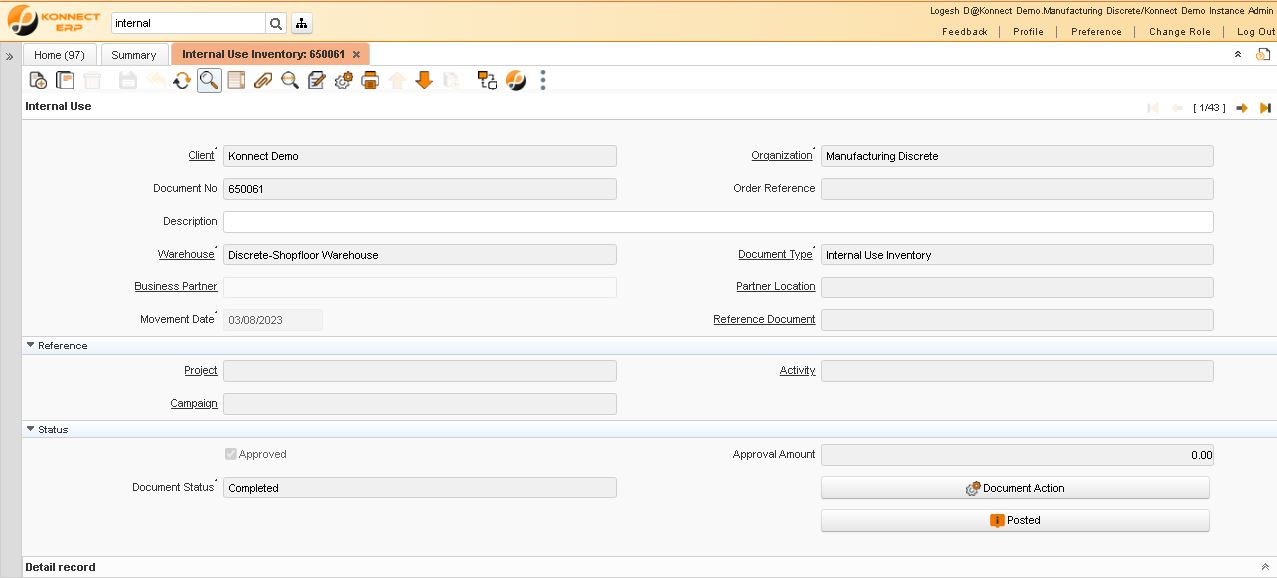Click the New Record toolbar icon

(38, 81)
